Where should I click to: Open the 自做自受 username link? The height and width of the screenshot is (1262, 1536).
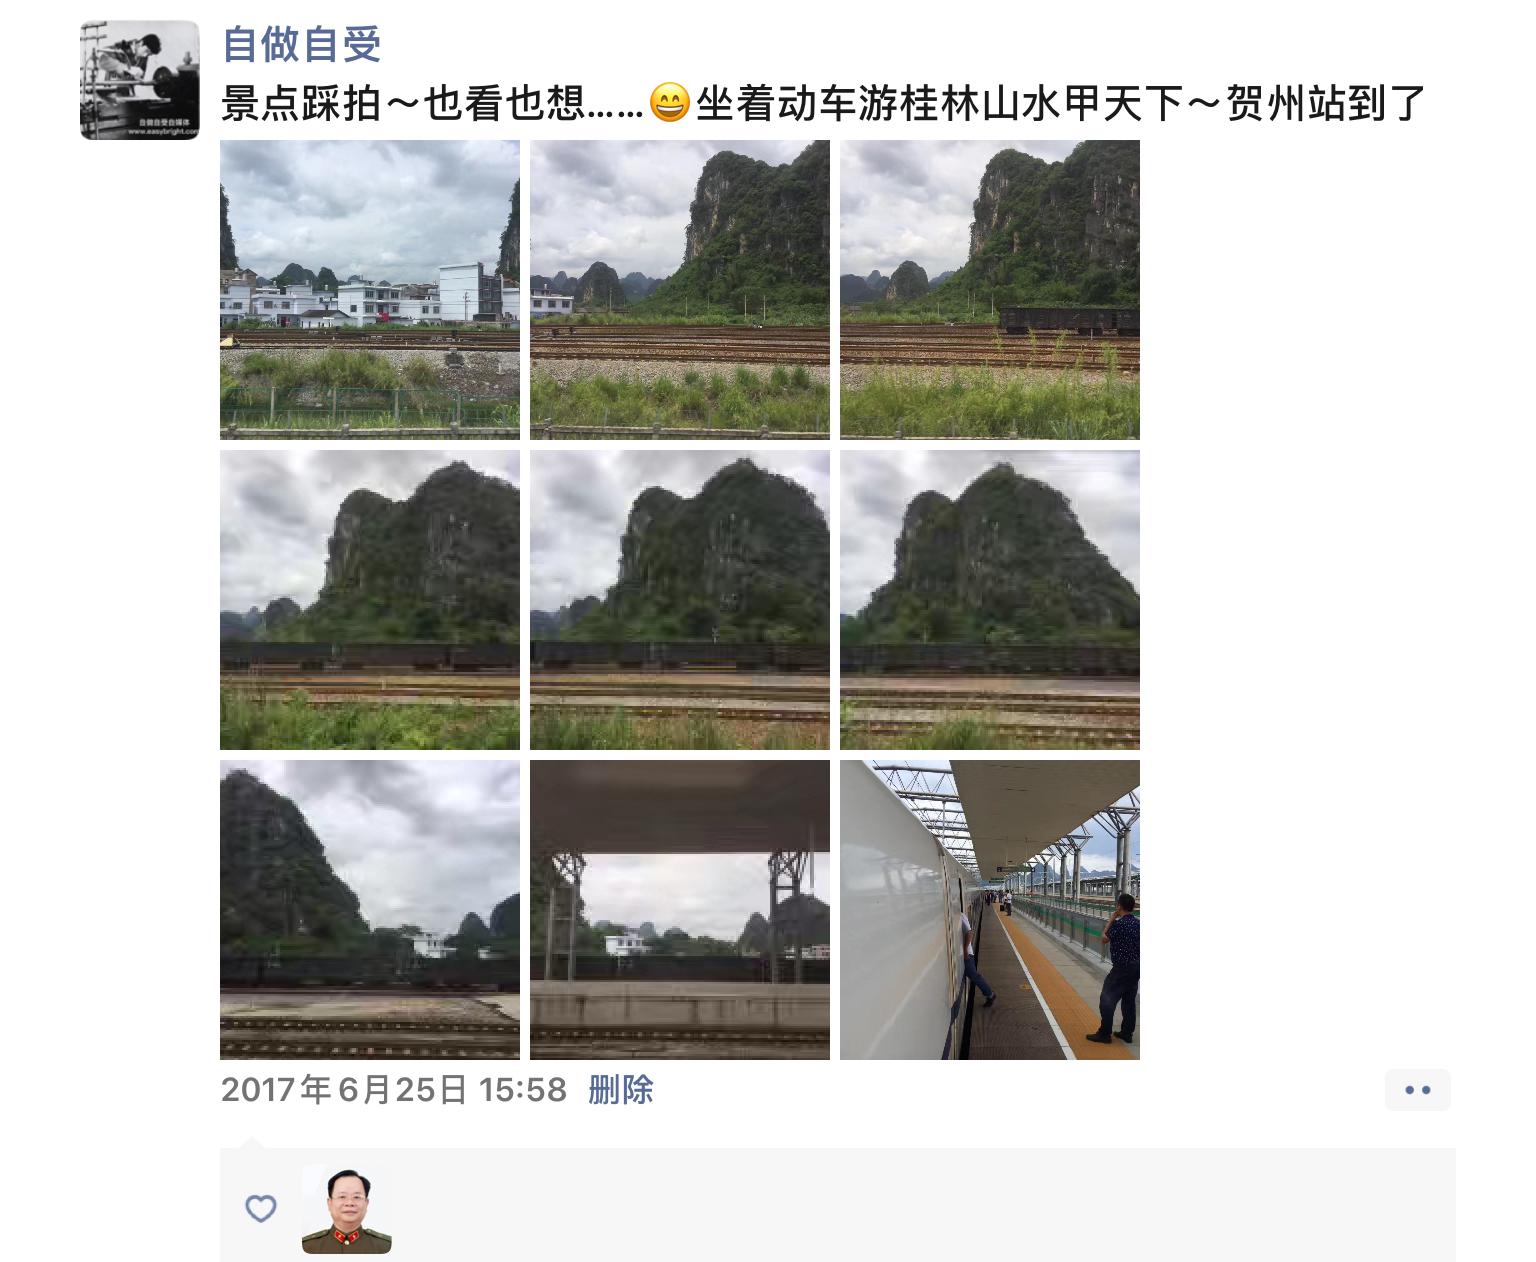pyautogui.click(x=301, y=44)
